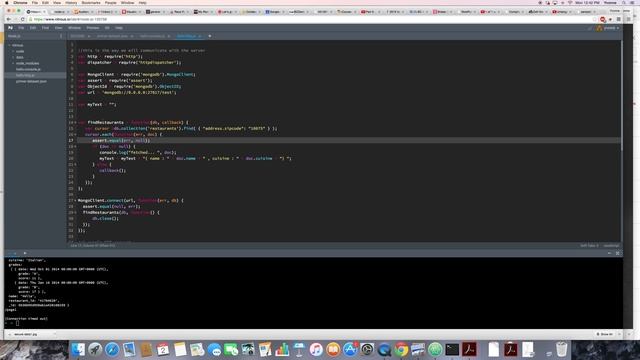Image resolution: width=640 pixels, height=360 pixels.
Task: Go back in Chrome
Action: (9, 19)
